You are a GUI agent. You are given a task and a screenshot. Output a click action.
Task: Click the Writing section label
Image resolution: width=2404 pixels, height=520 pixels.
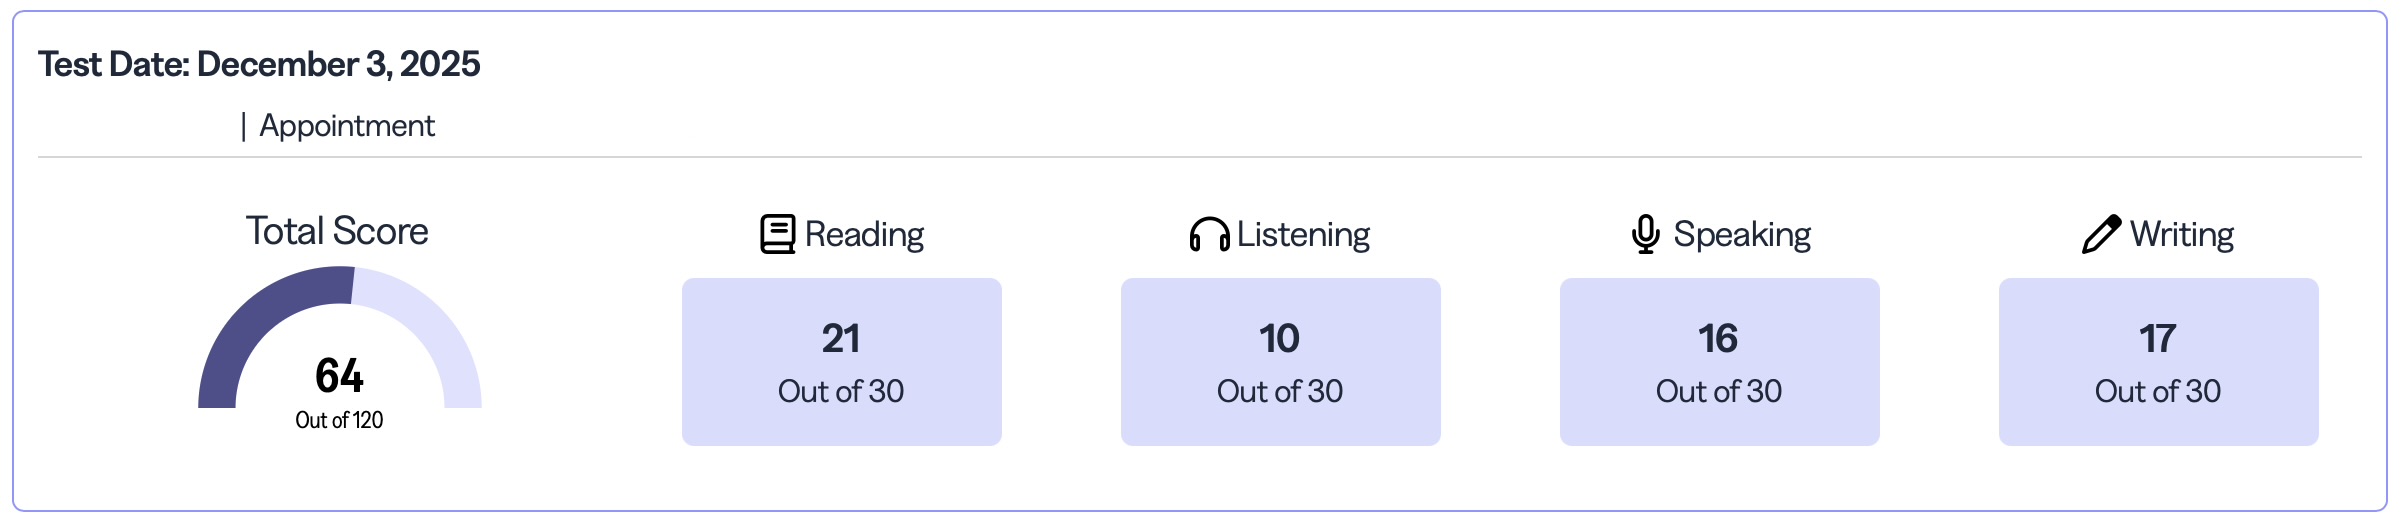[2181, 234]
